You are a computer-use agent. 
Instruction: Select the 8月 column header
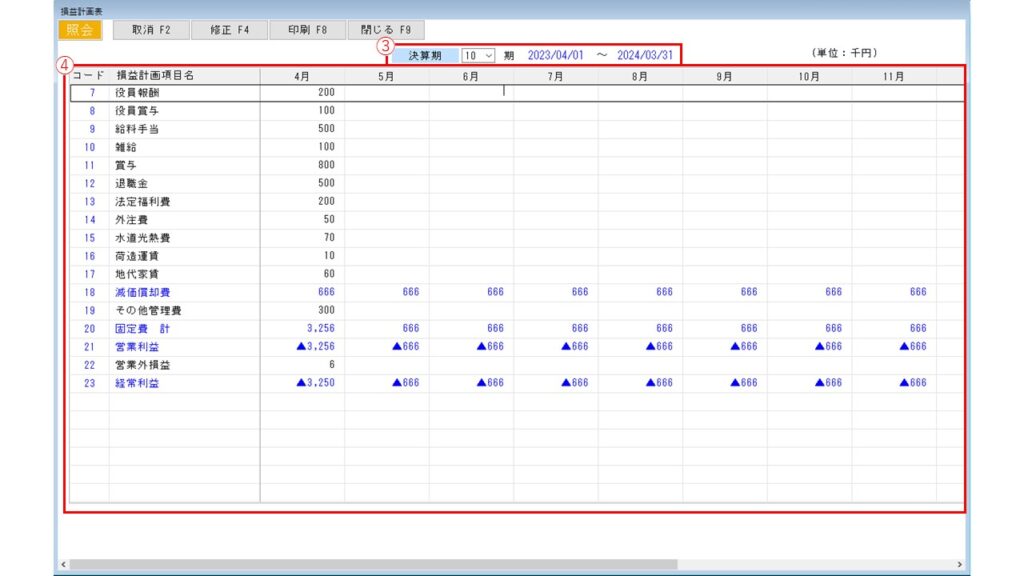(x=640, y=76)
